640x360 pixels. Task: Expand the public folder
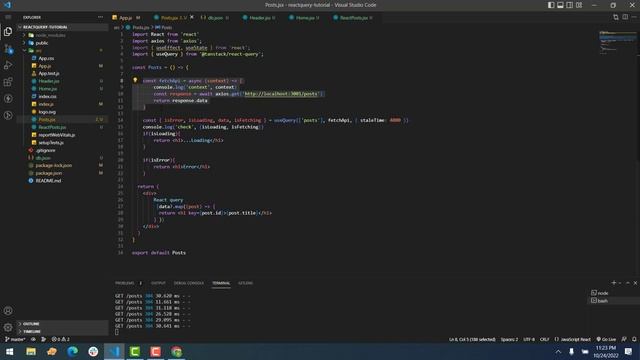pos(63,43)
